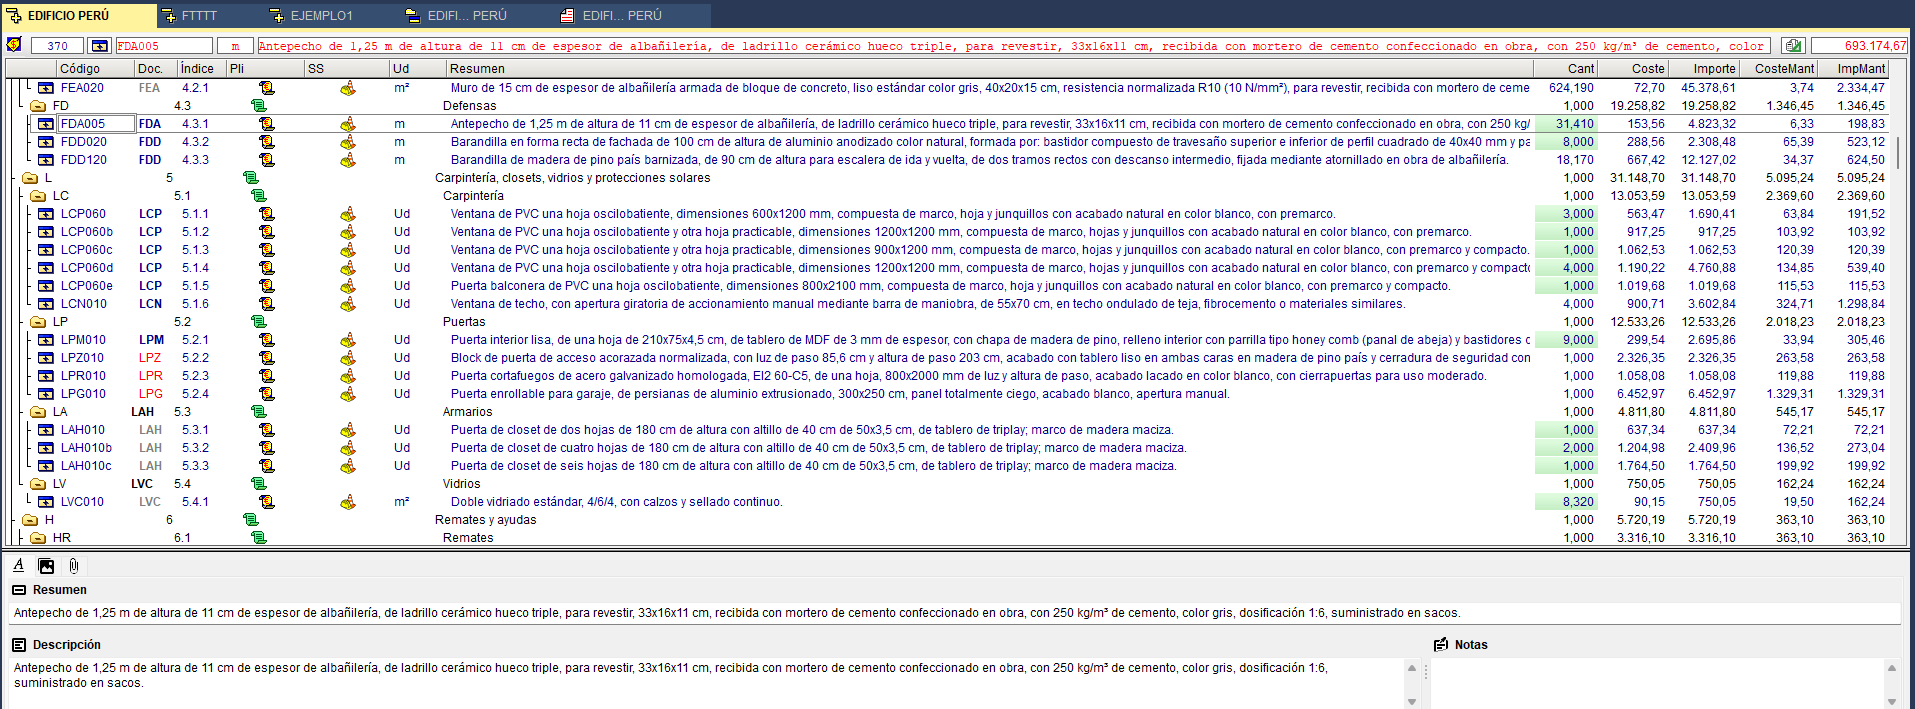Switch to the FTTTT tab
The height and width of the screenshot is (709, 1915).
[198, 16]
